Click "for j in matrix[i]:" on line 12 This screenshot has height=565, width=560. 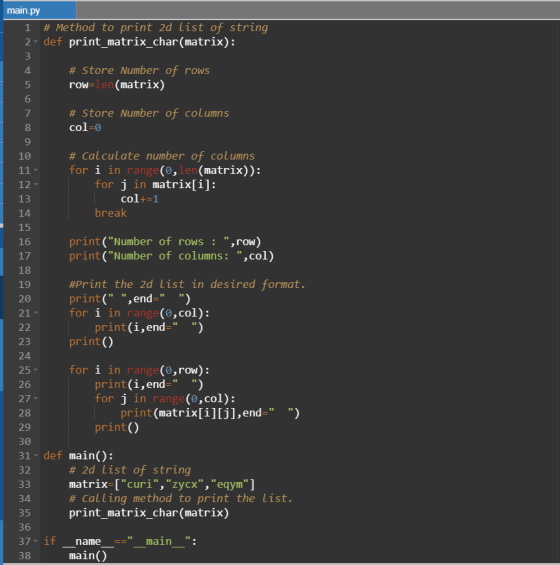point(155,184)
